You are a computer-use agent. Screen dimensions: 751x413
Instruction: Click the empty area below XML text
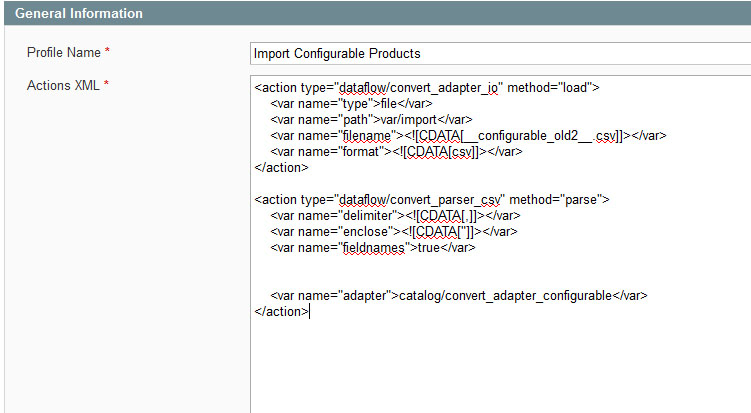click(501, 367)
